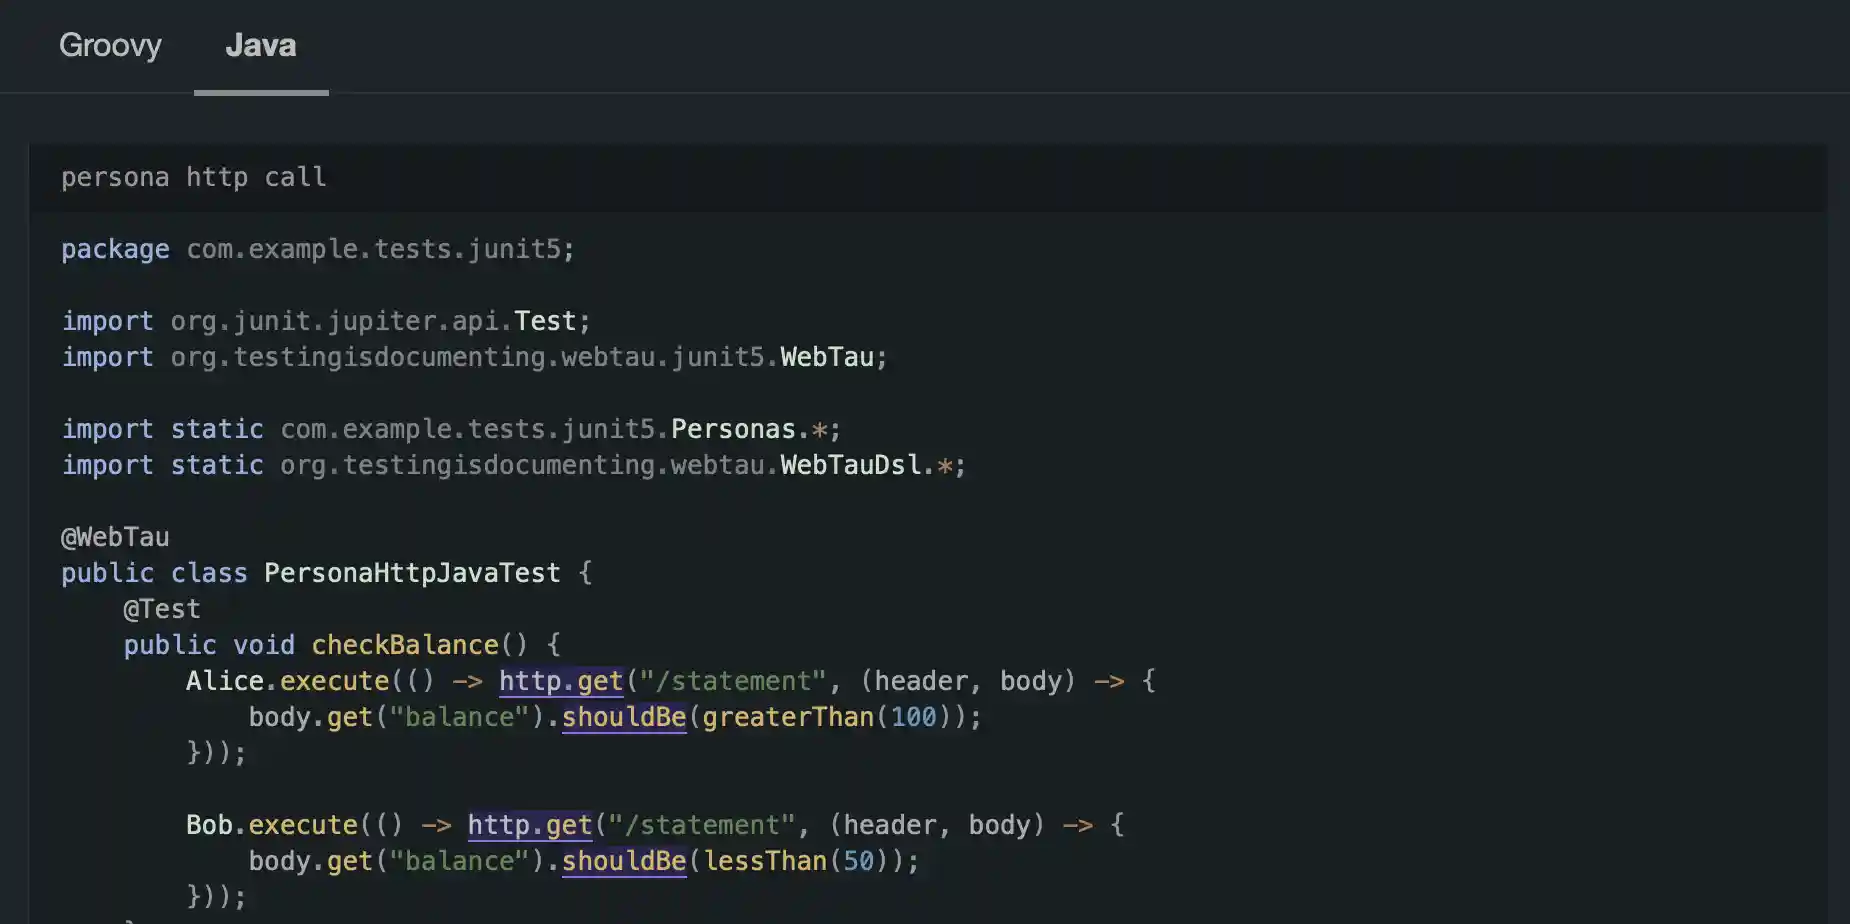Click the org.junit.jupiter.api.Test import line
Image resolution: width=1850 pixels, height=924 pixels.
325,320
